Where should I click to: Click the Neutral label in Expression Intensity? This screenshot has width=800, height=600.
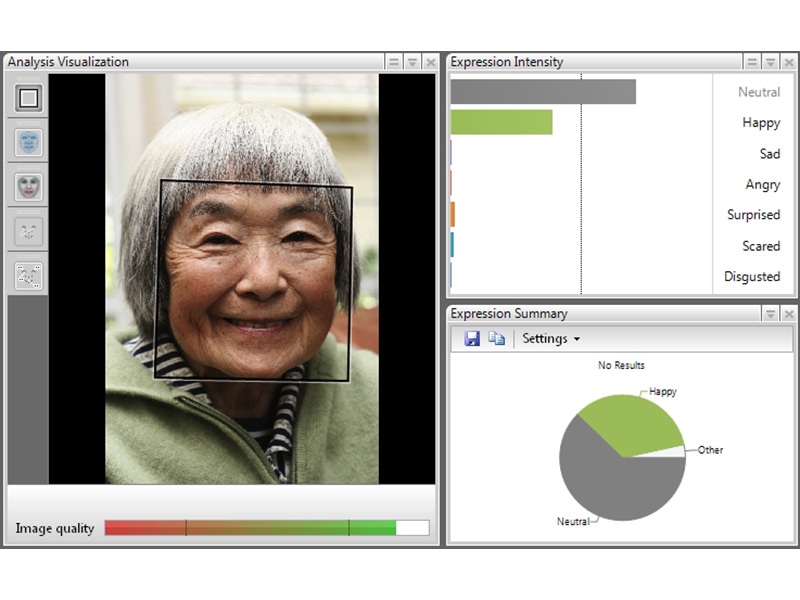(x=758, y=92)
